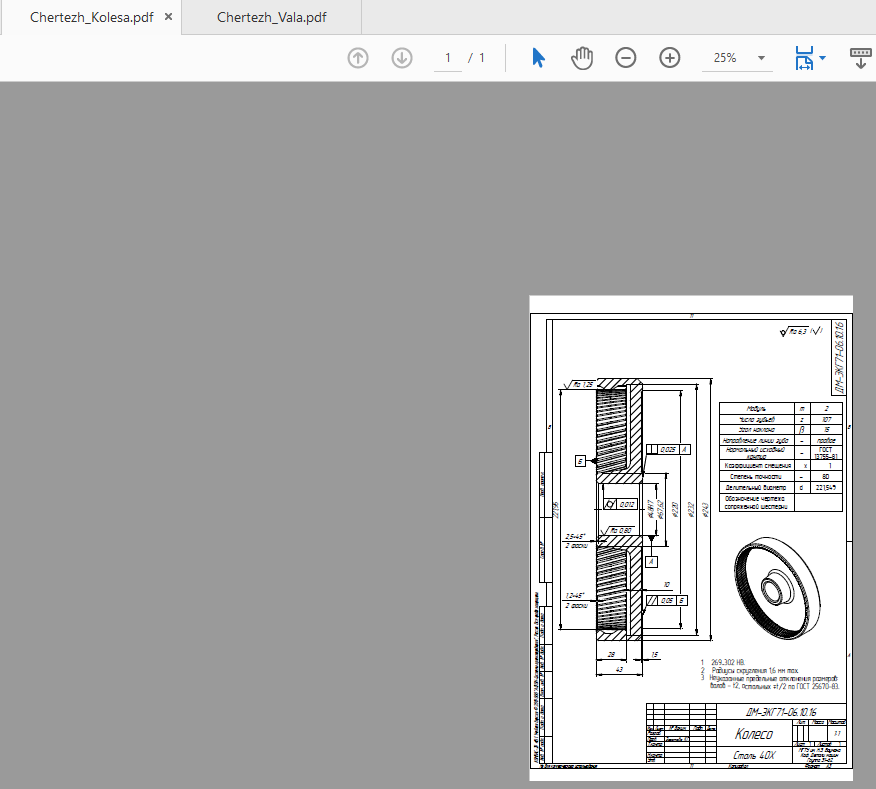Click the 3D gear wheel illustration

777,588
